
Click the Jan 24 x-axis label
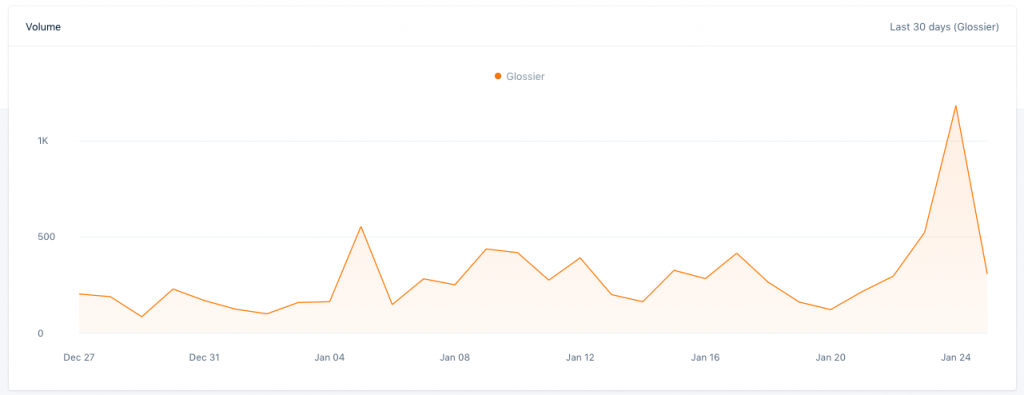click(x=956, y=357)
